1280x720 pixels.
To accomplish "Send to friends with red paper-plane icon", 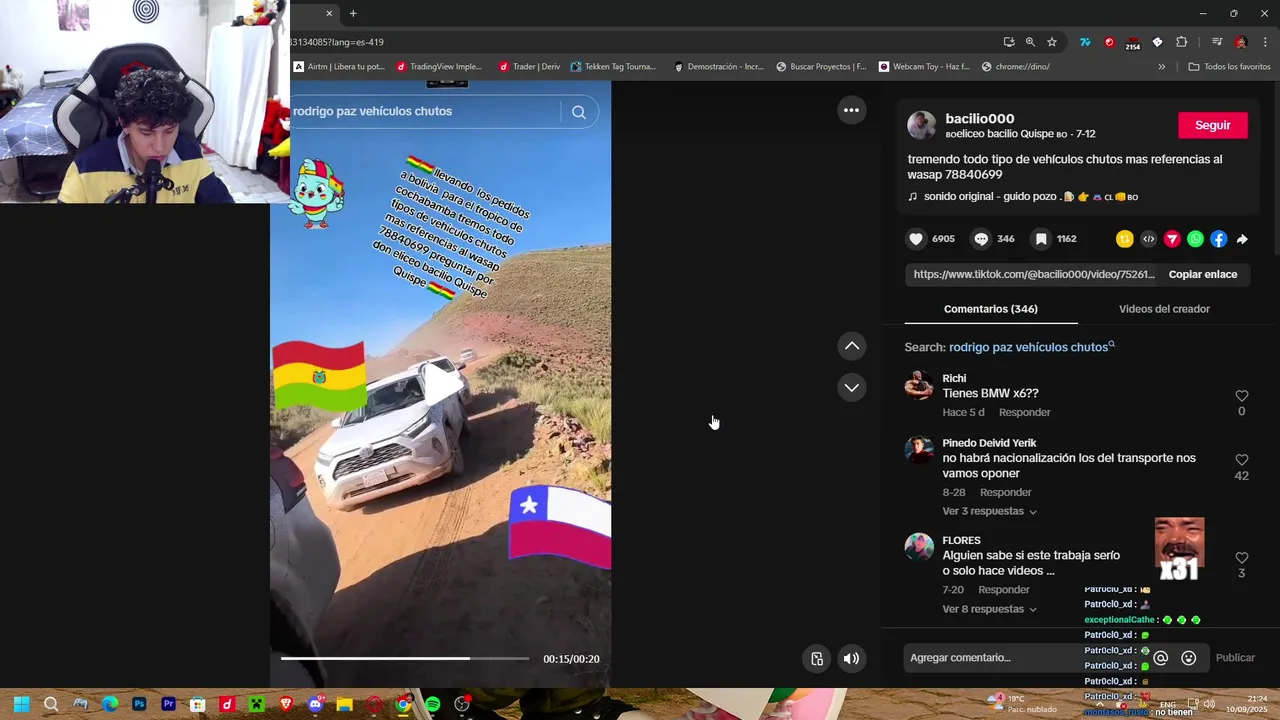I will (x=1172, y=239).
